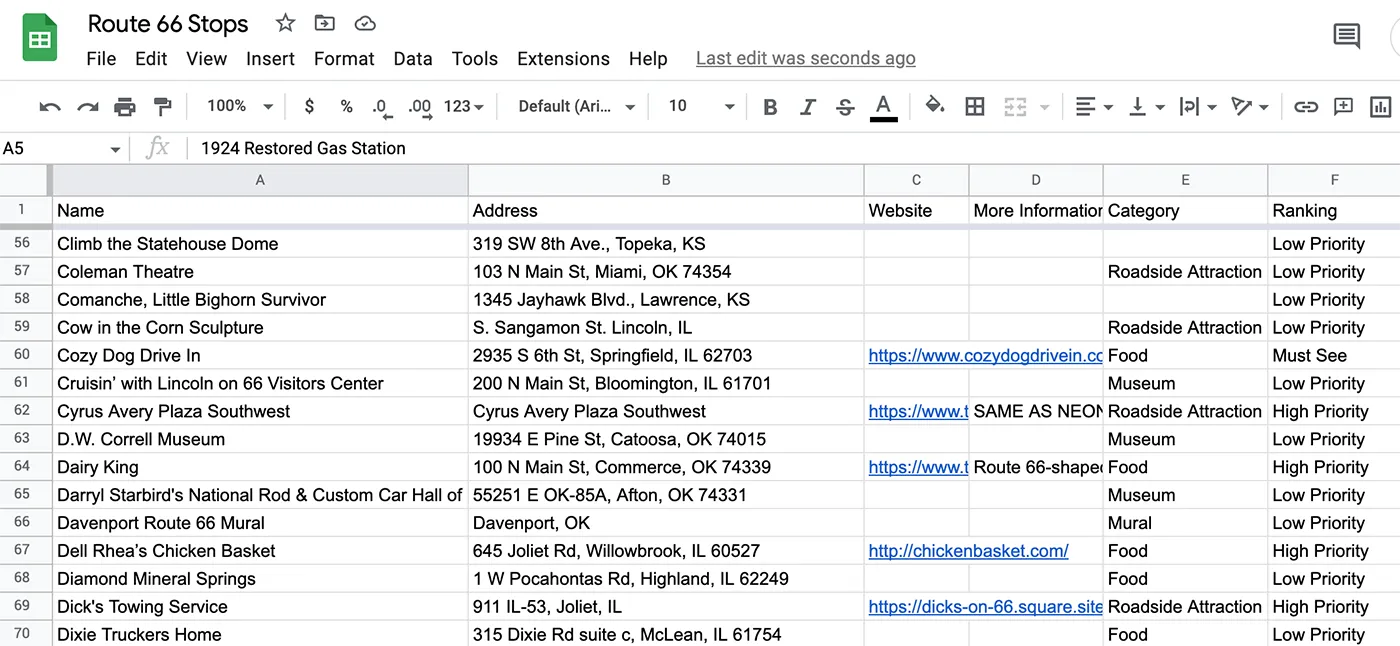Screen dimensions: 1400x646
Task: Open the Insert menu
Action: [270, 59]
